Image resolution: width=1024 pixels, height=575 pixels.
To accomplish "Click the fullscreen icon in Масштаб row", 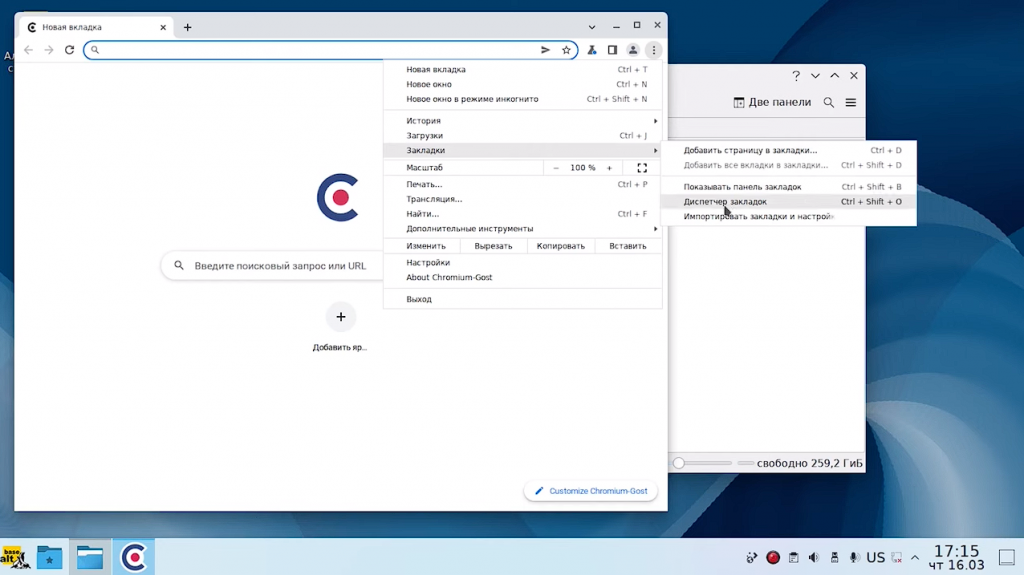I will click(x=642, y=168).
